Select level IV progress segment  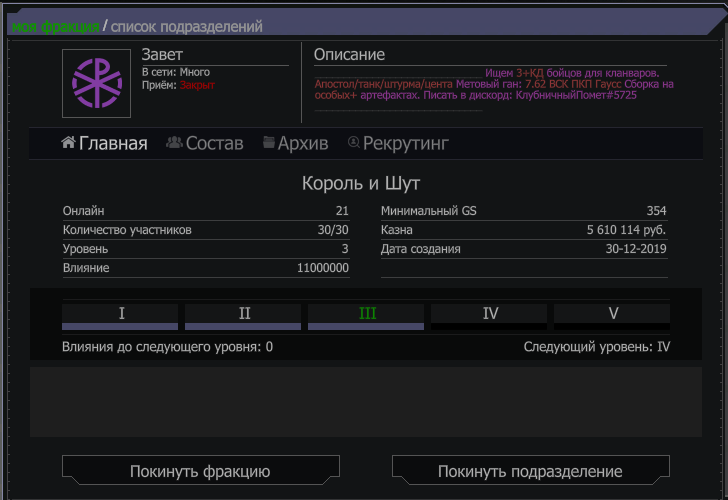click(489, 316)
